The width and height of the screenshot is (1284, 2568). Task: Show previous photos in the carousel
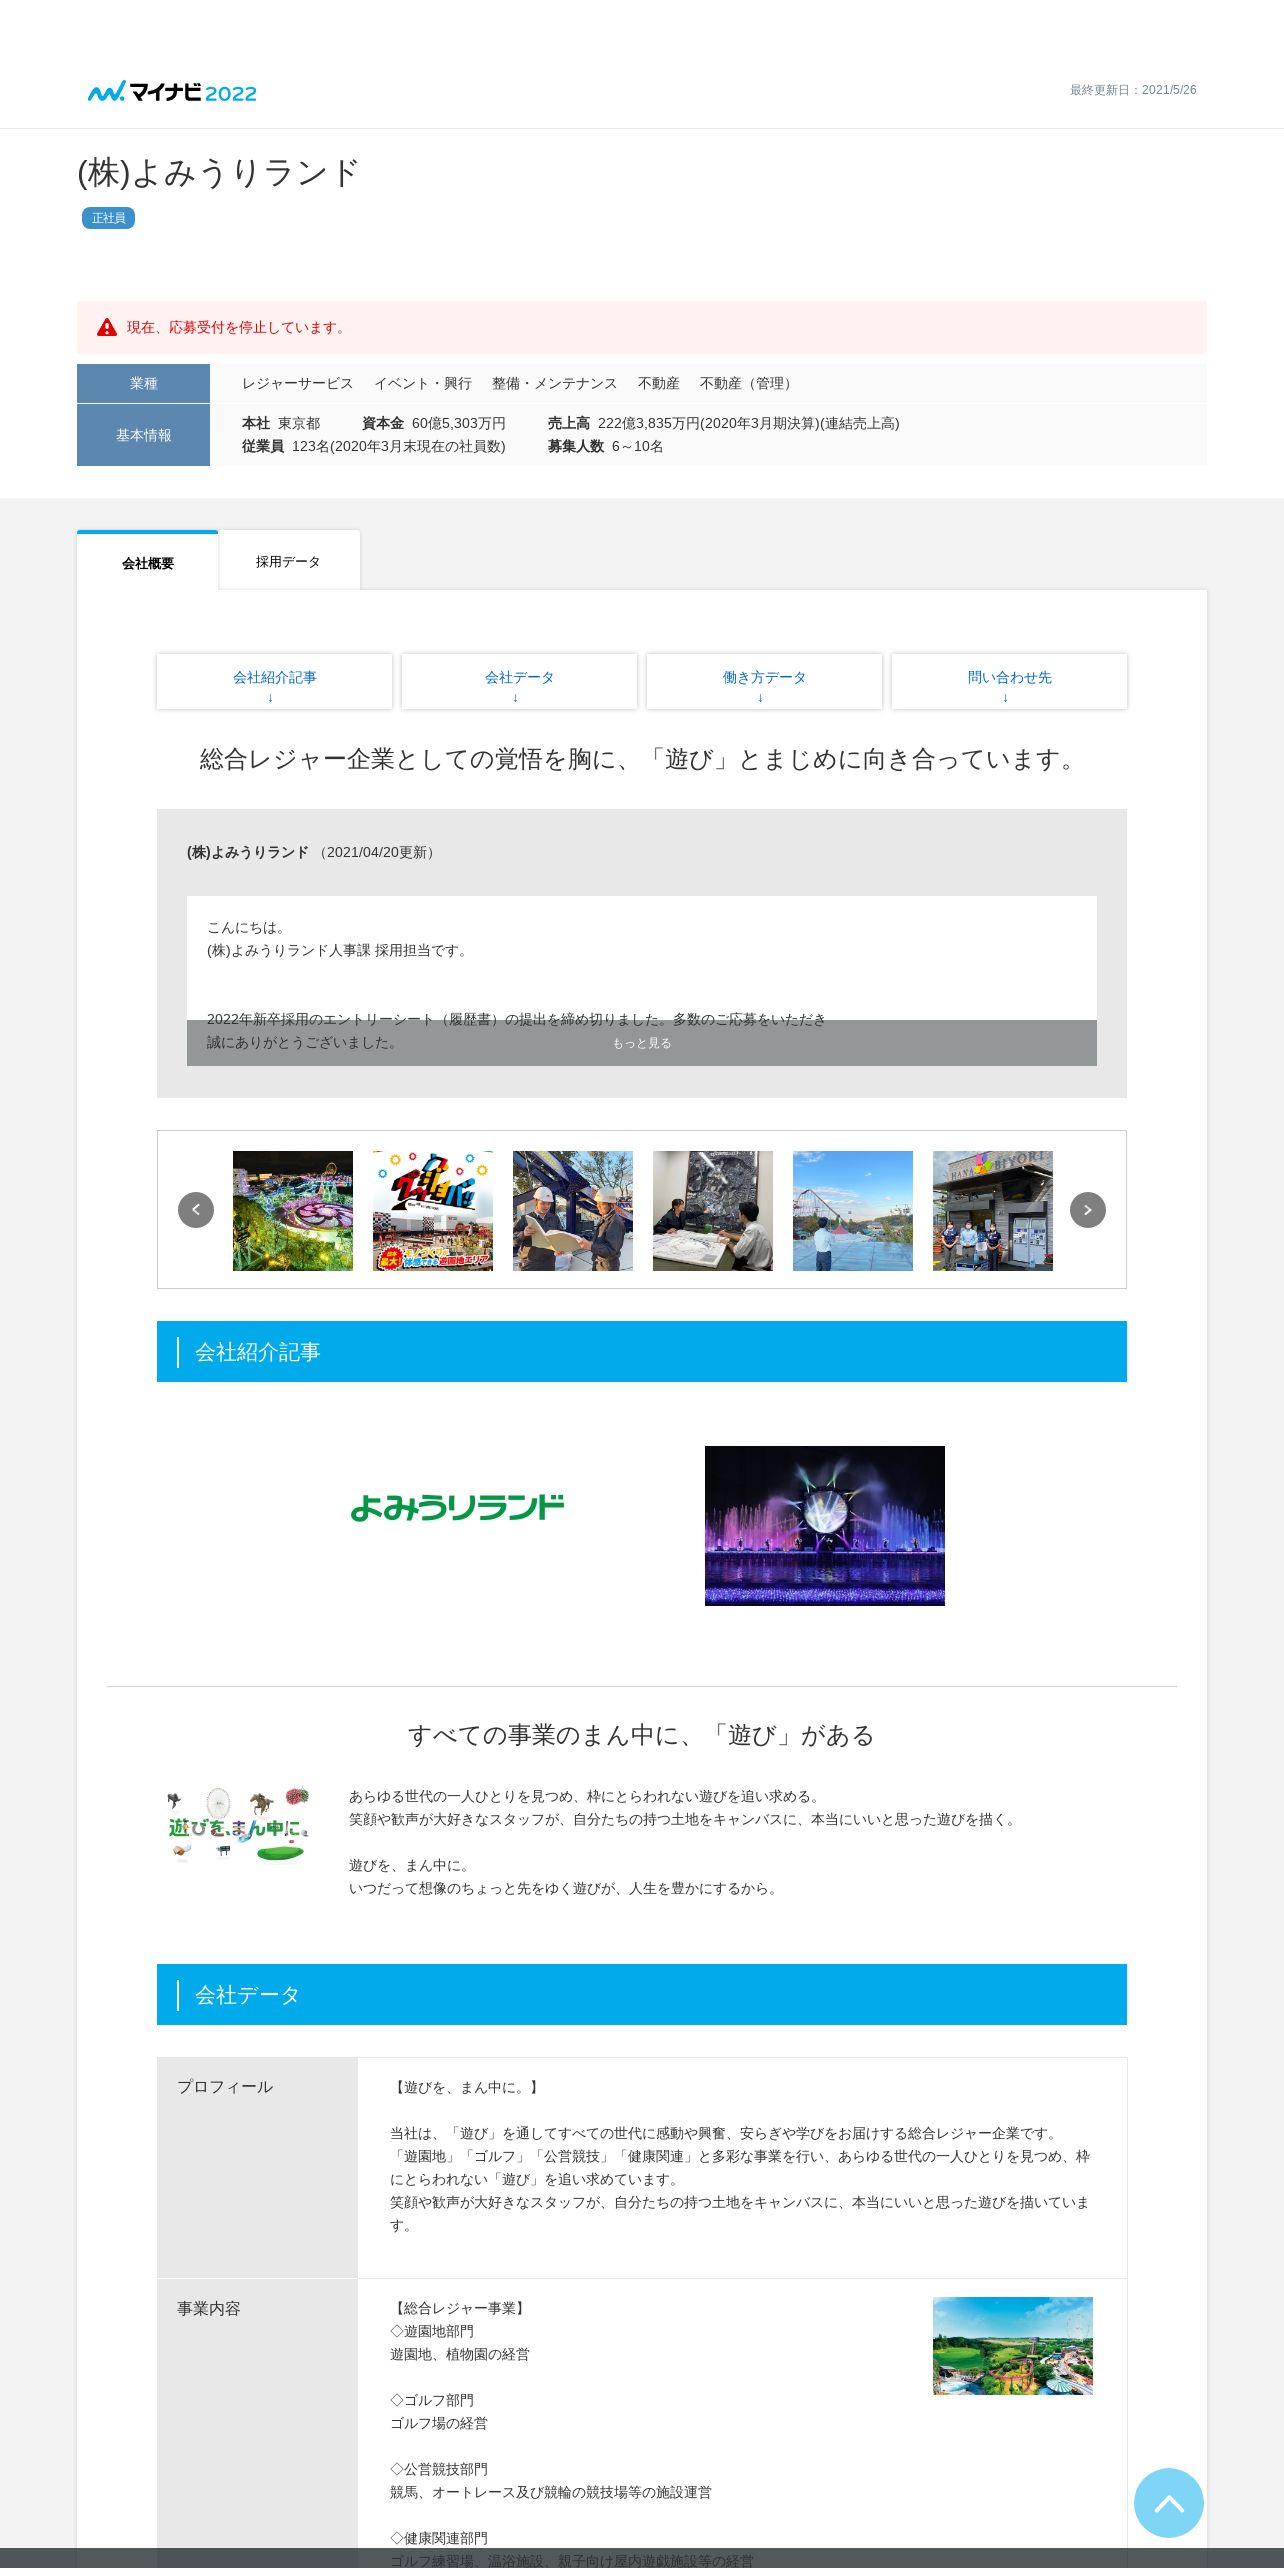pyautogui.click(x=196, y=1210)
